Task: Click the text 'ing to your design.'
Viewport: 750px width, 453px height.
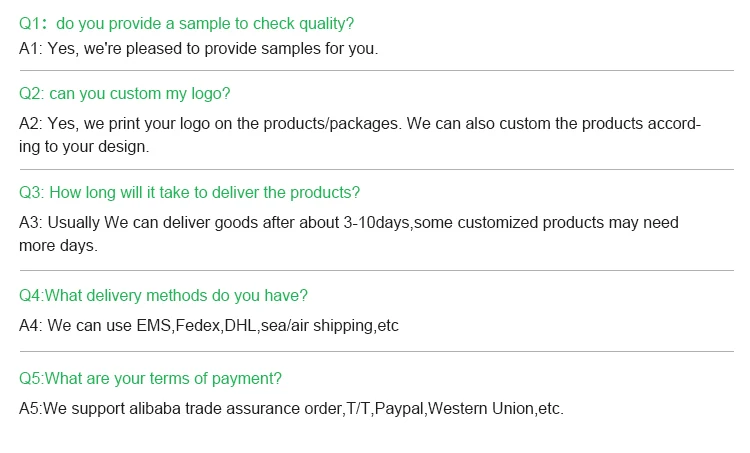Action: click(x=84, y=146)
